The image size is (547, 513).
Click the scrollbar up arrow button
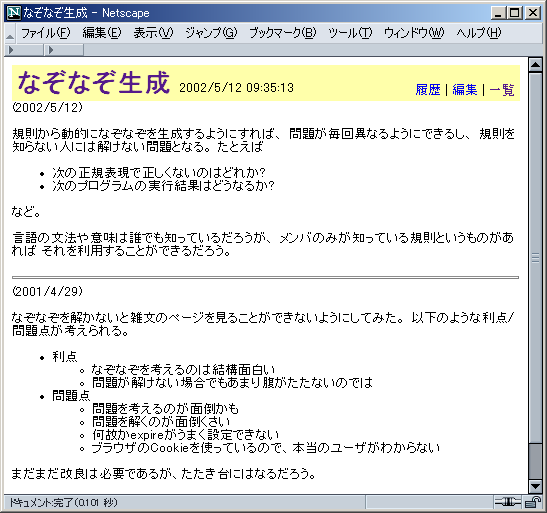535,65
